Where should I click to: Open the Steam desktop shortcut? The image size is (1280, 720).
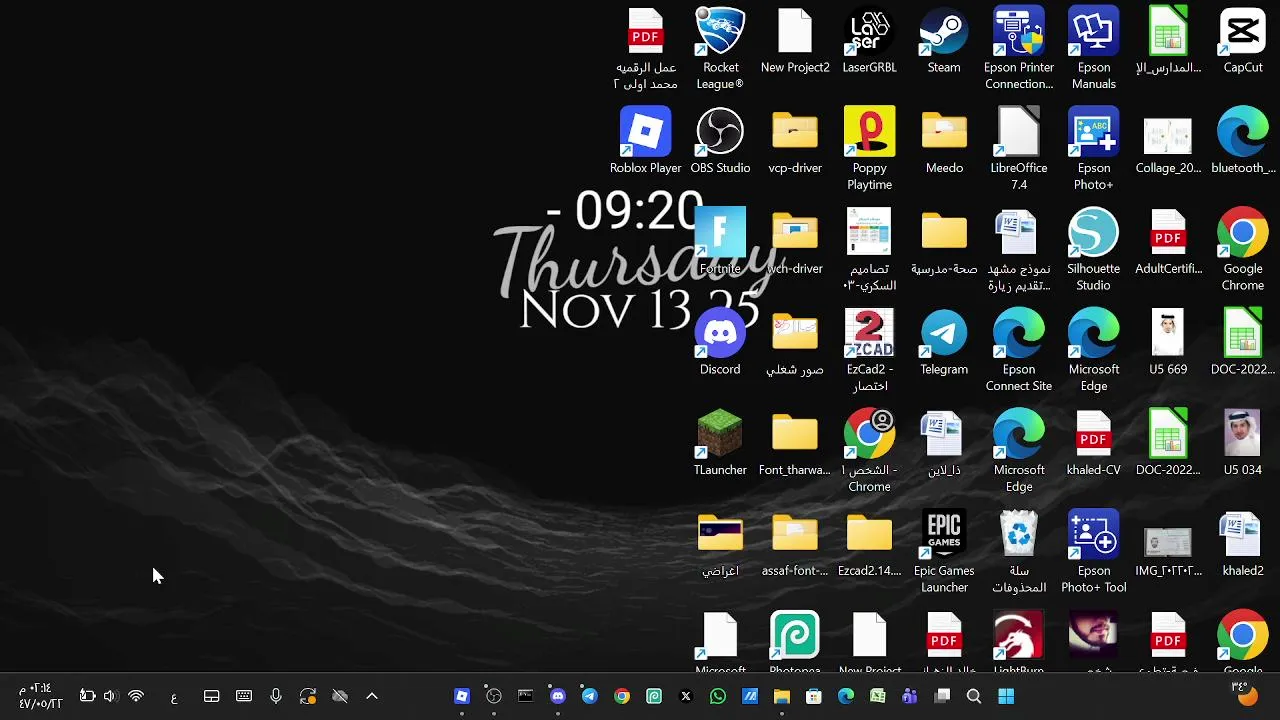[x=944, y=40]
